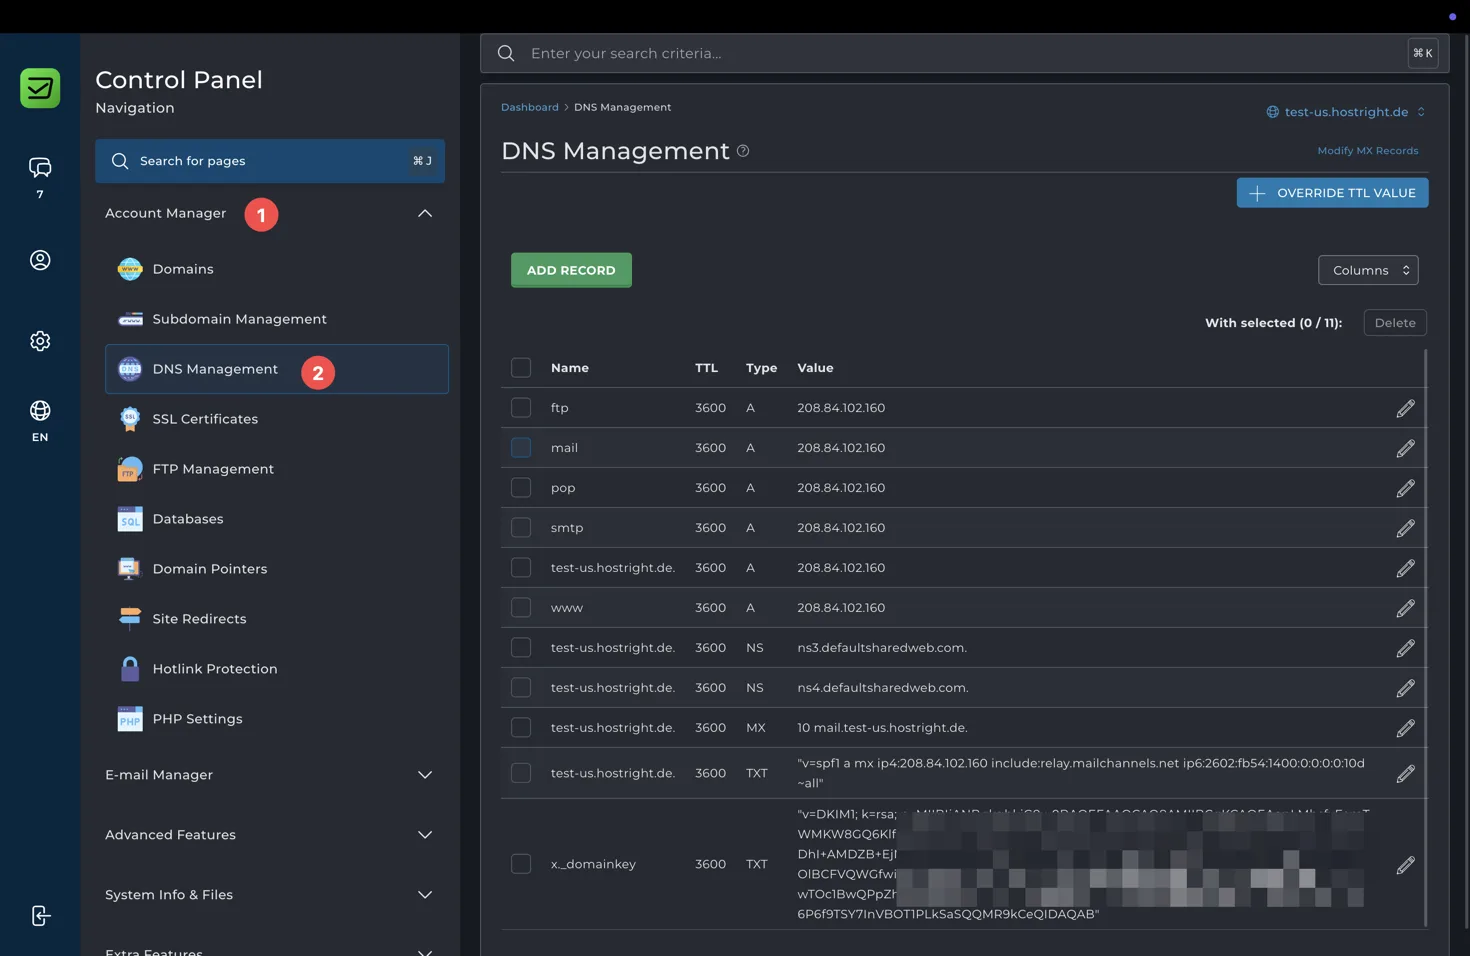Check the mail record checkbox
Screen dimensions: 1470x956
pyautogui.click(x=521, y=448)
